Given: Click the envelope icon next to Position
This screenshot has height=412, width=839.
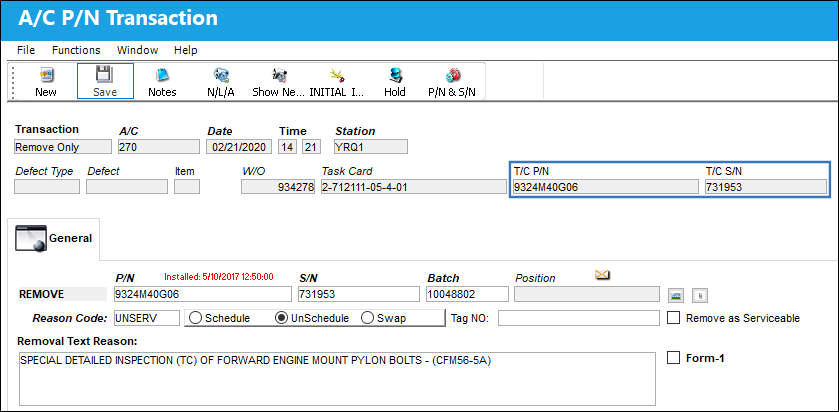Looking at the screenshot, I should 602,275.
